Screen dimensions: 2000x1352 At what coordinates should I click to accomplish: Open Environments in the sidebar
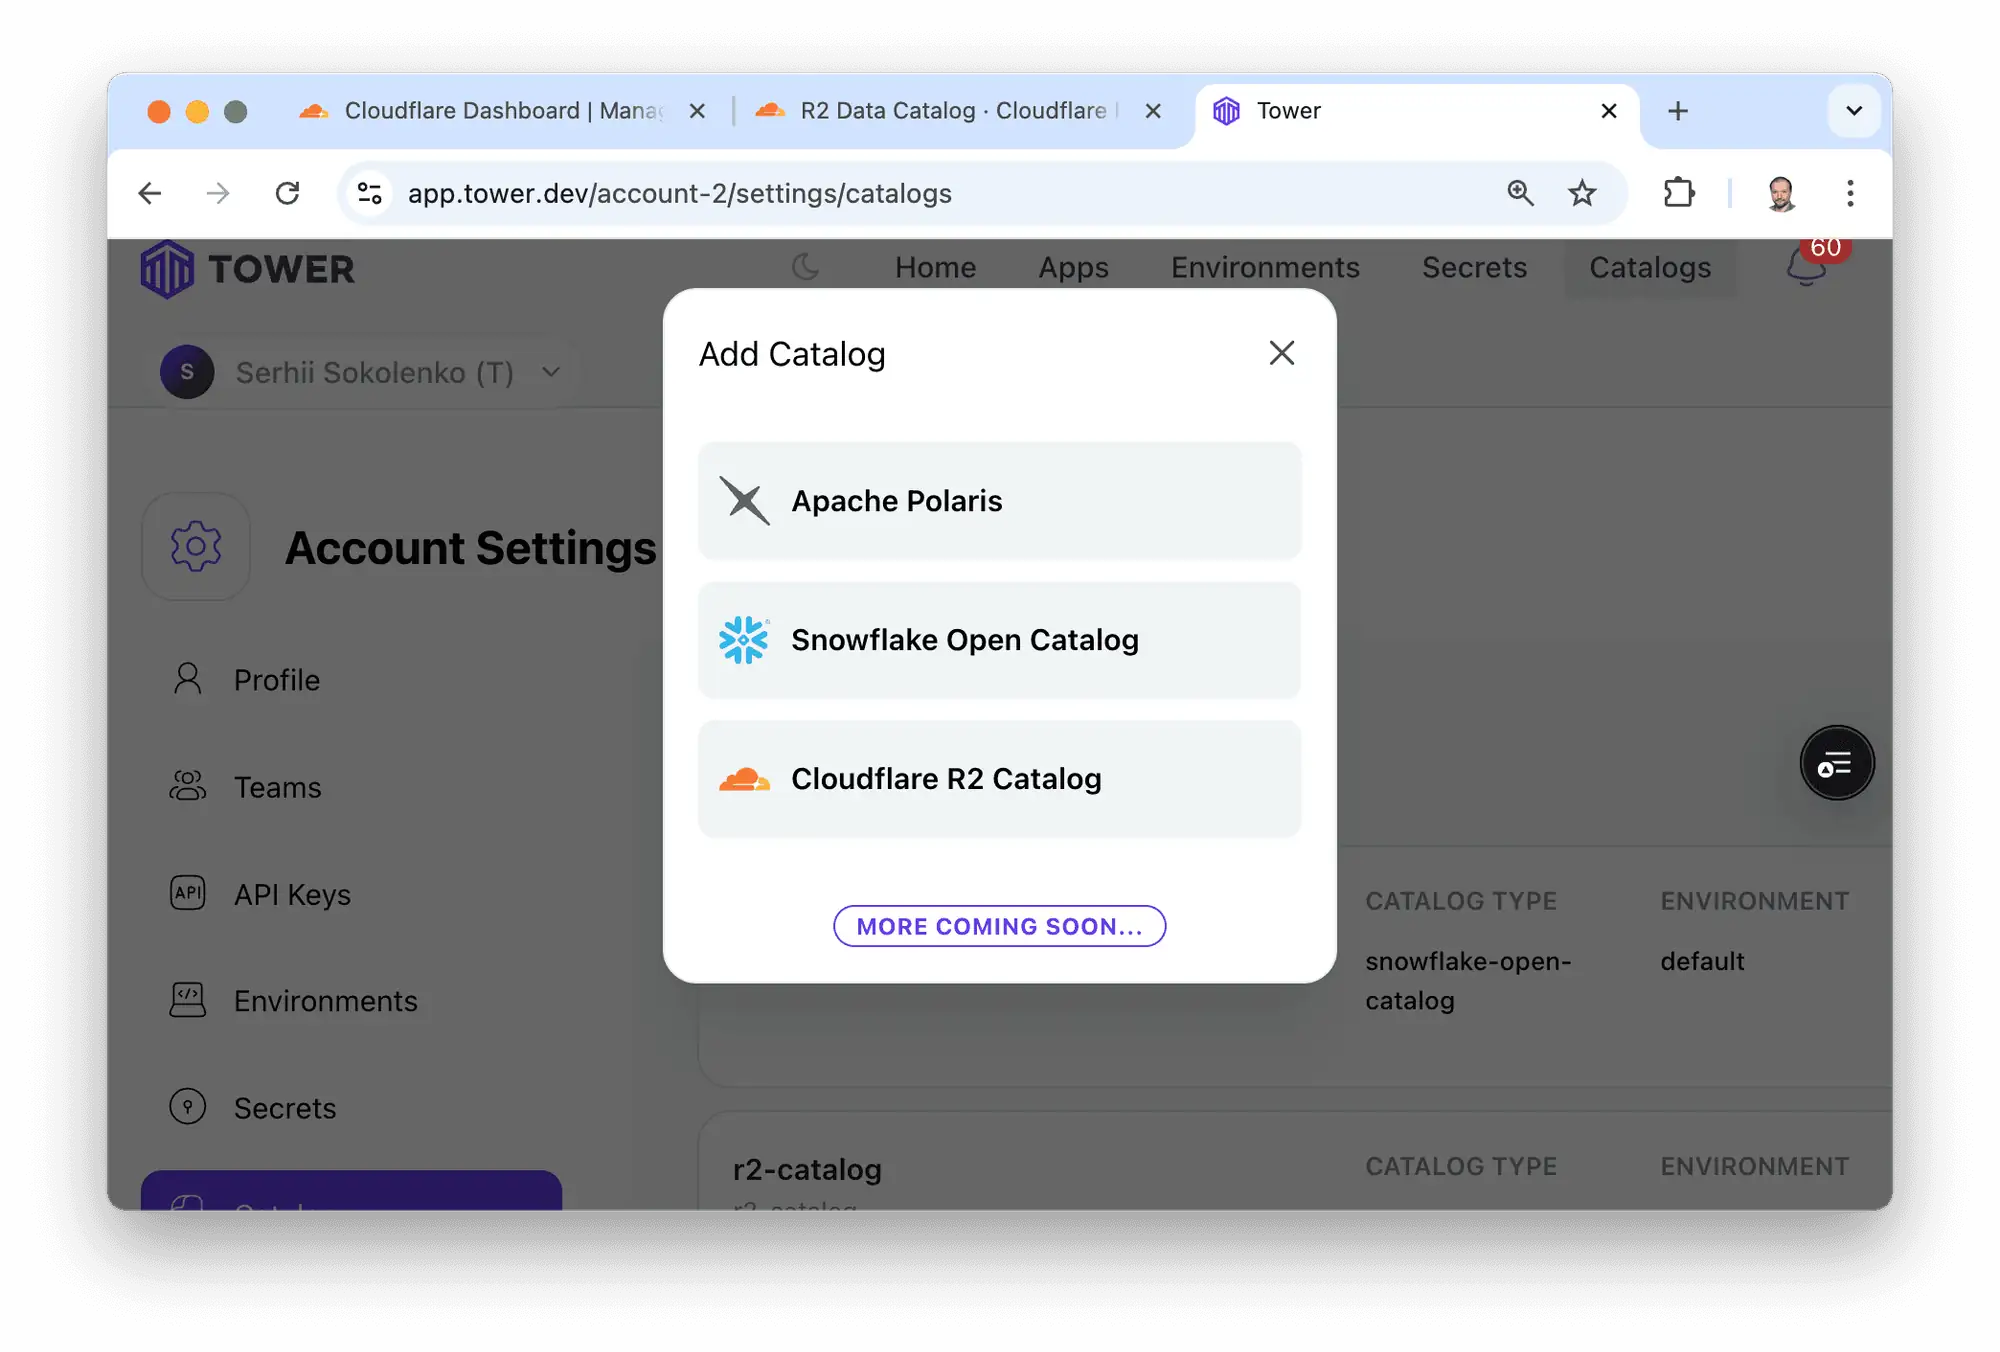(325, 1001)
